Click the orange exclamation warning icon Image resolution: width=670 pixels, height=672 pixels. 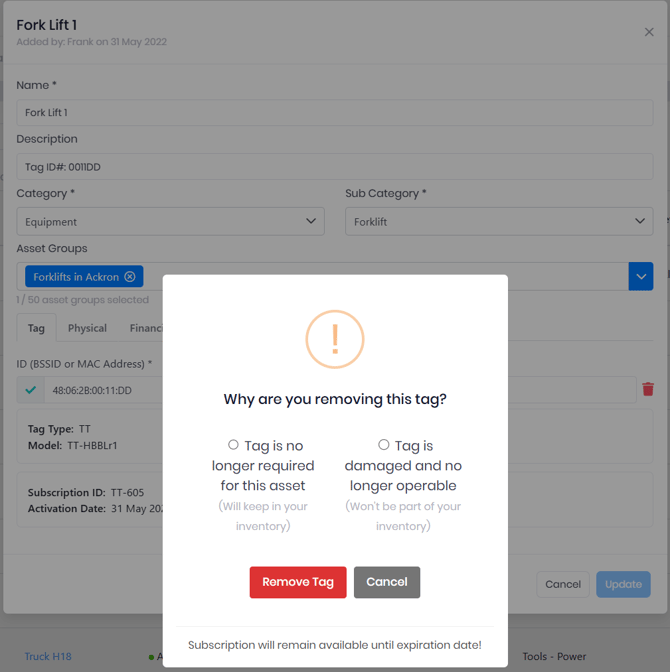click(x=335, y=339)
